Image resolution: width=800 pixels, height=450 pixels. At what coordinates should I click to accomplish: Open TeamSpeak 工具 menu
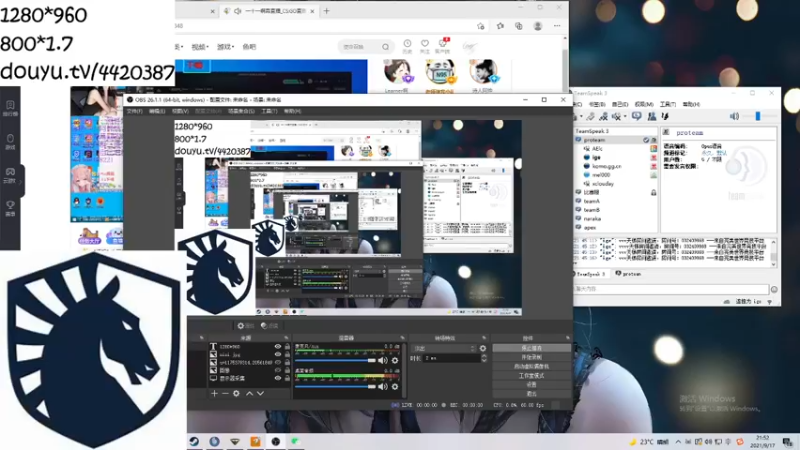click(668, 104)
